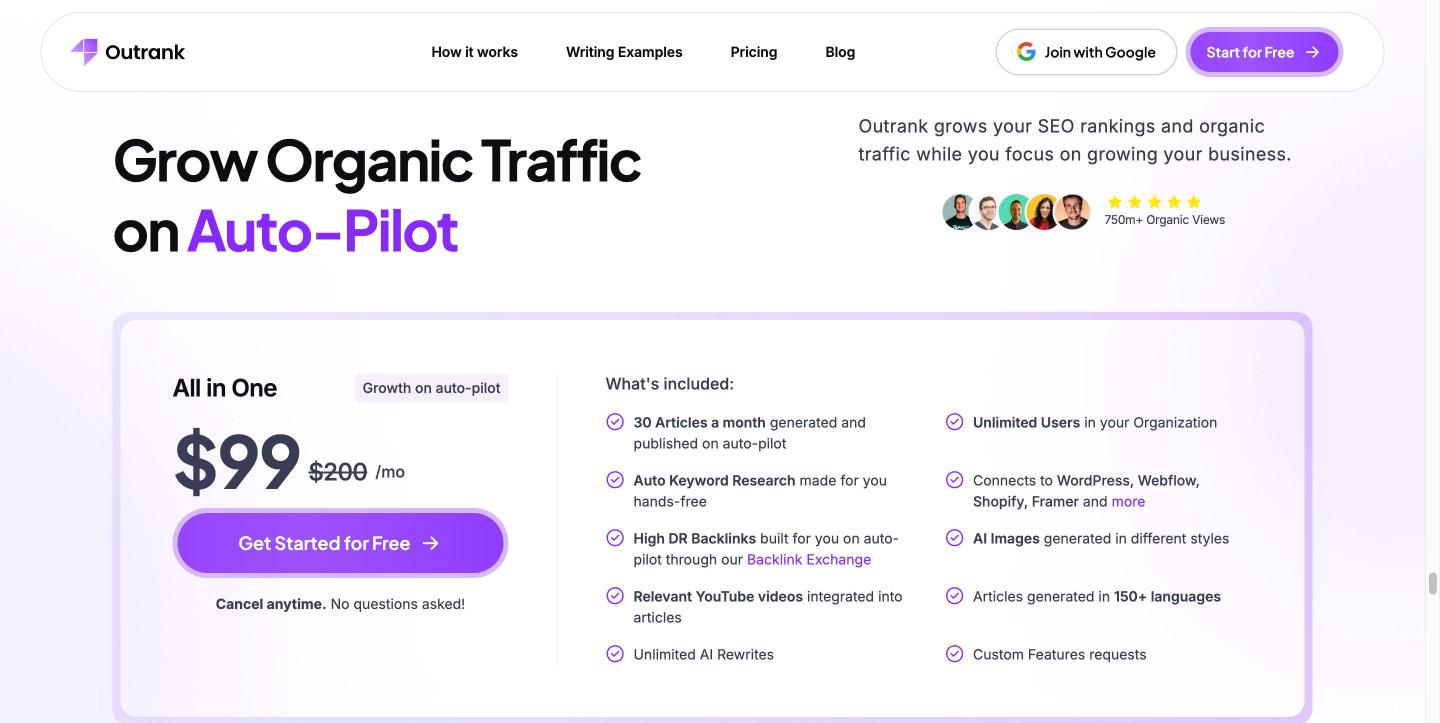Click checkmark icon beside Relevant YouTube videos

click(x=615, y=596)
